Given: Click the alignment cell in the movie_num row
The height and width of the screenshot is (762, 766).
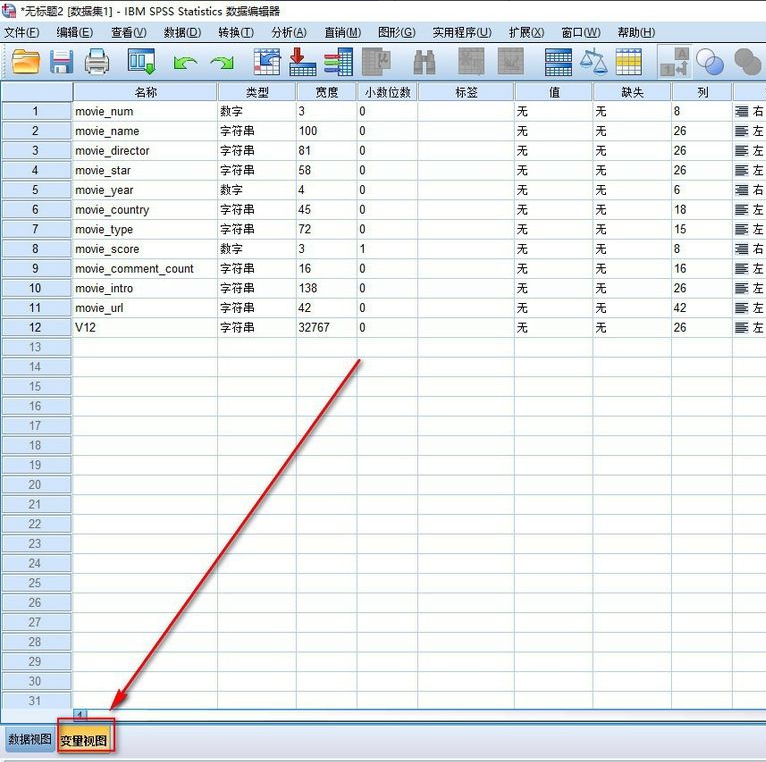Looking at the screenshot, I should coord(749,111).
